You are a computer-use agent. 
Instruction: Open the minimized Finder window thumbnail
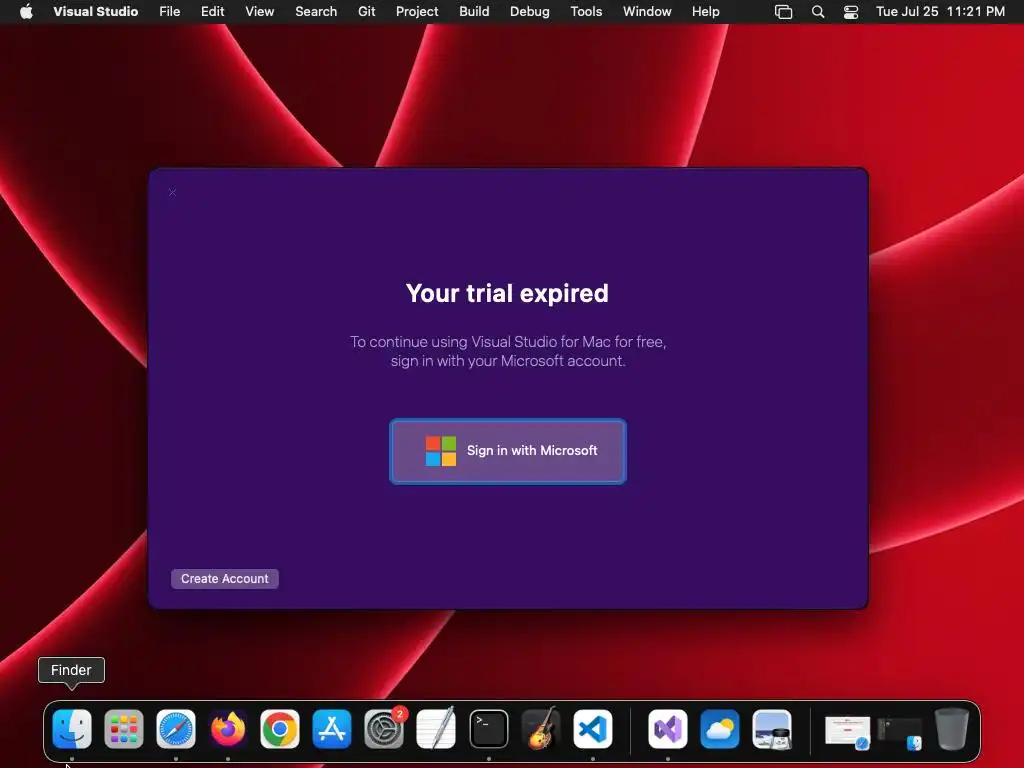900,733
